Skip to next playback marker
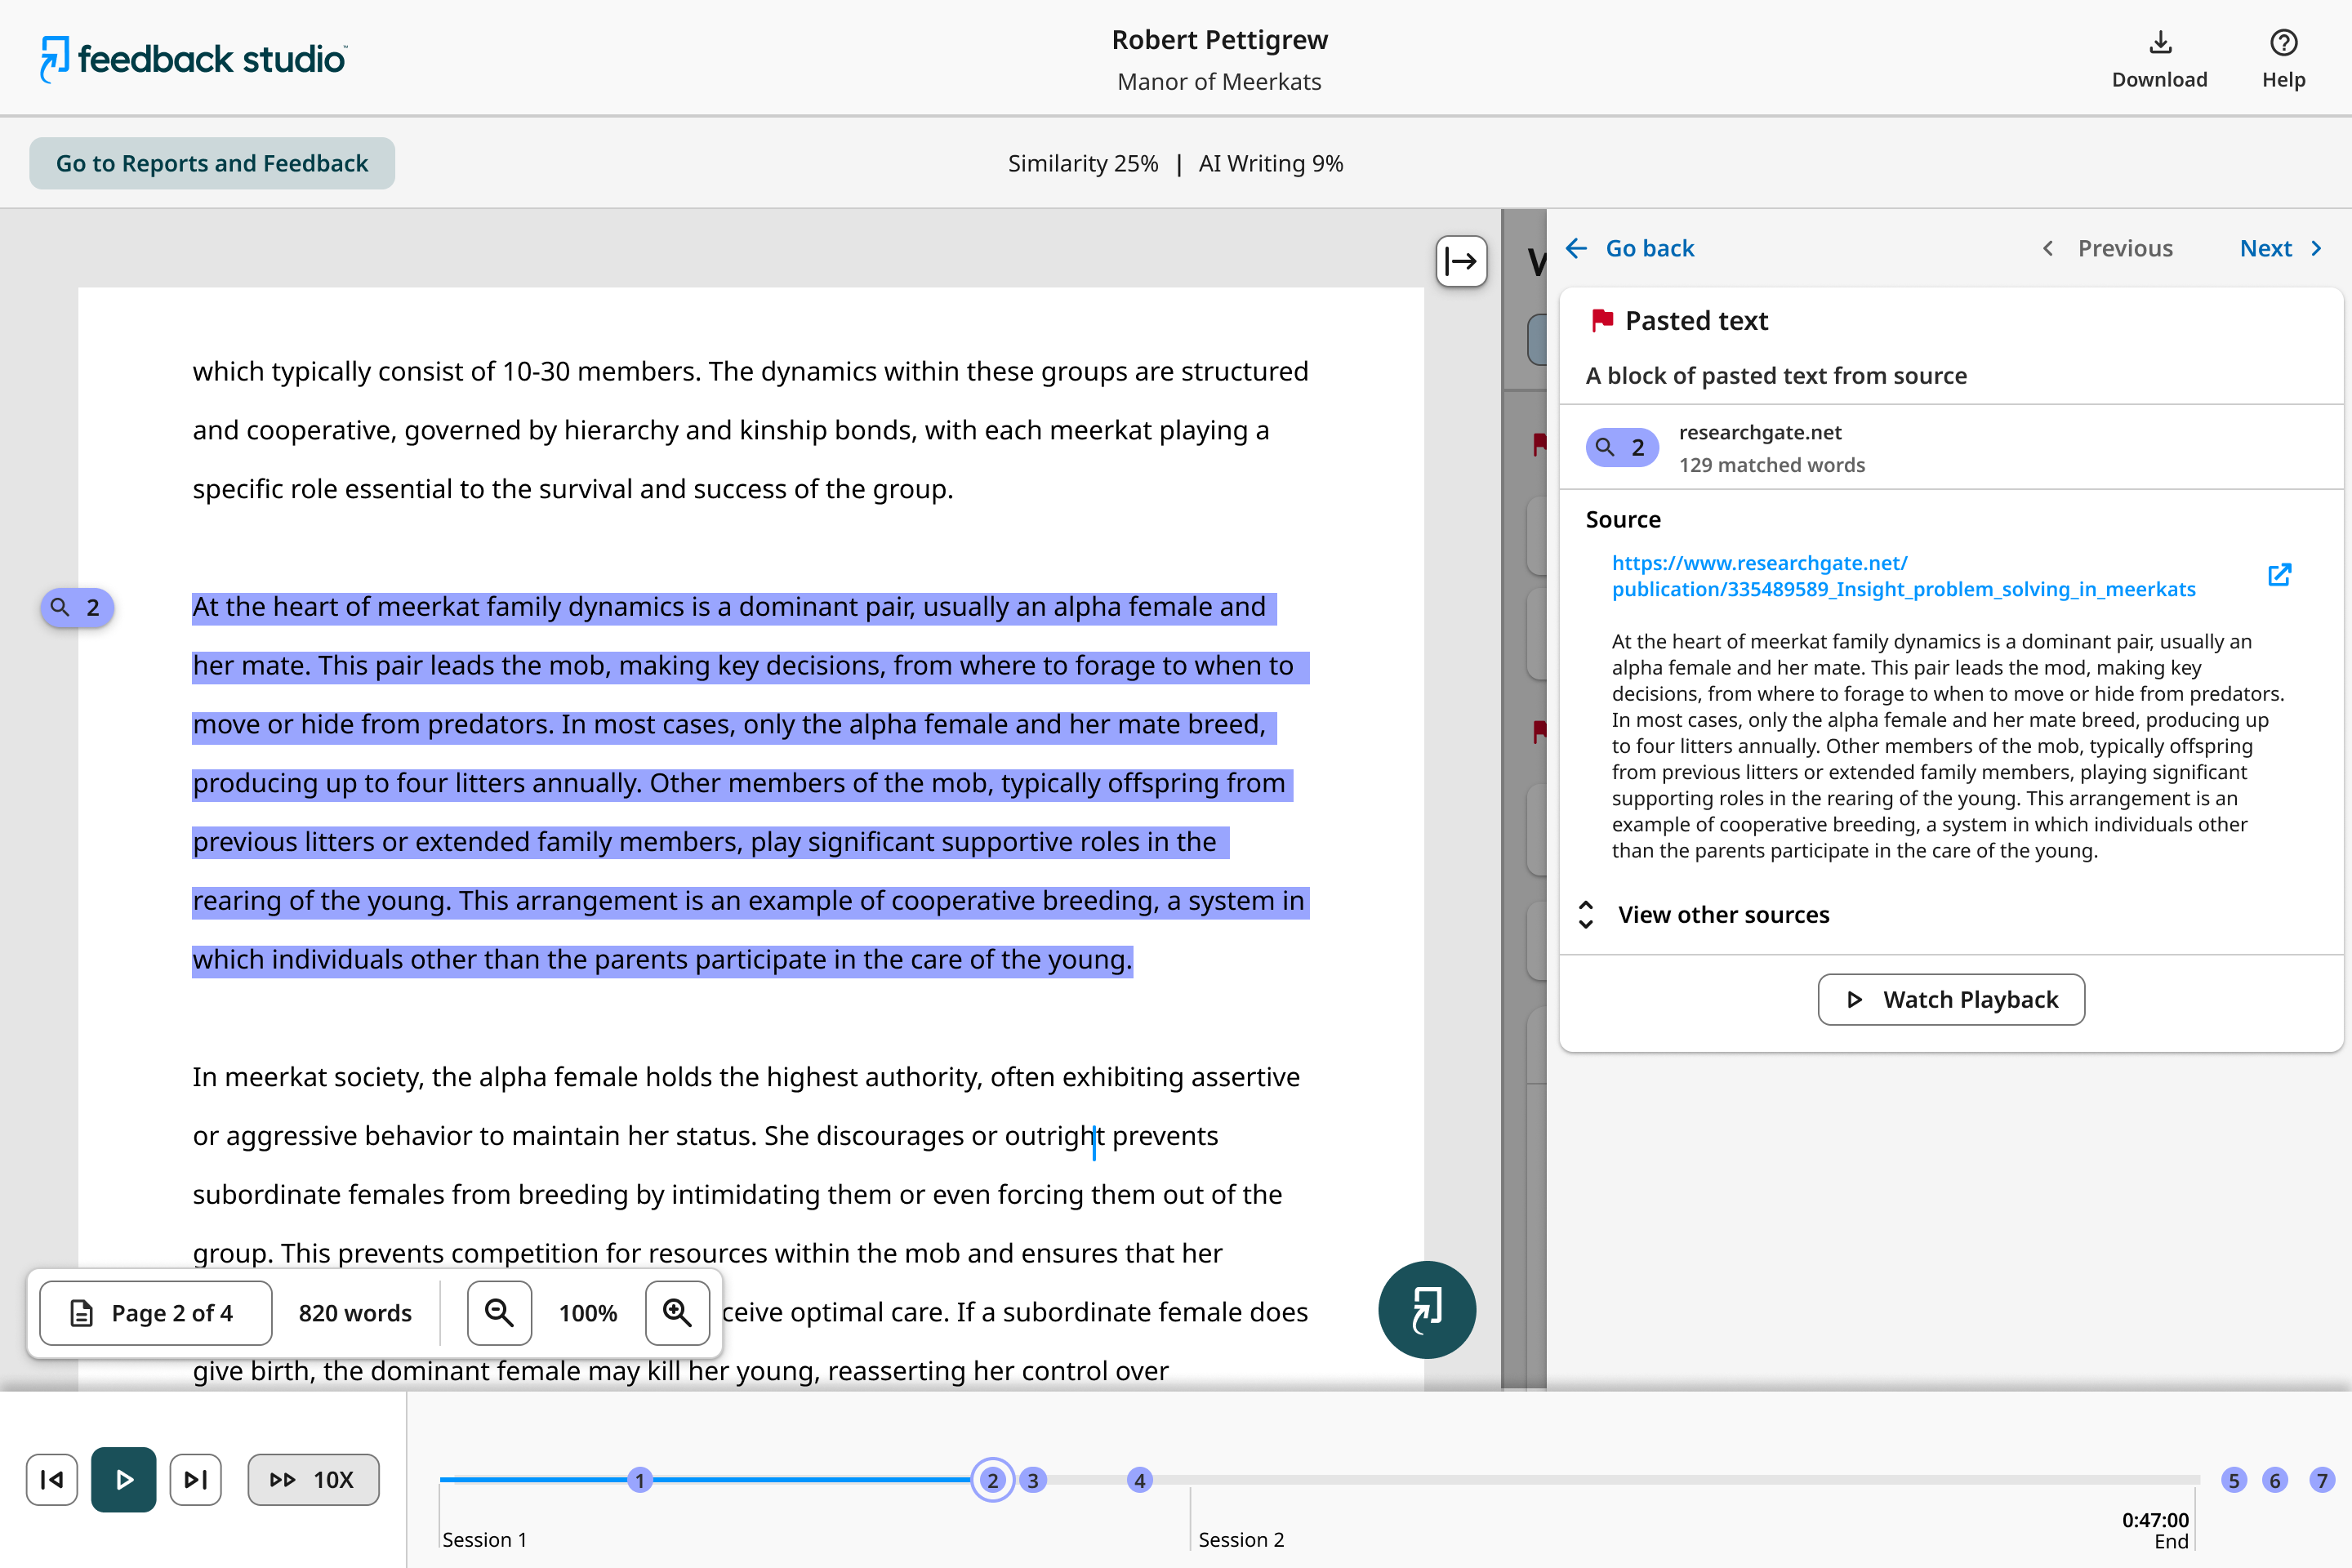The width and height of the screenshot is (2352, 1568). (196, 1479)
